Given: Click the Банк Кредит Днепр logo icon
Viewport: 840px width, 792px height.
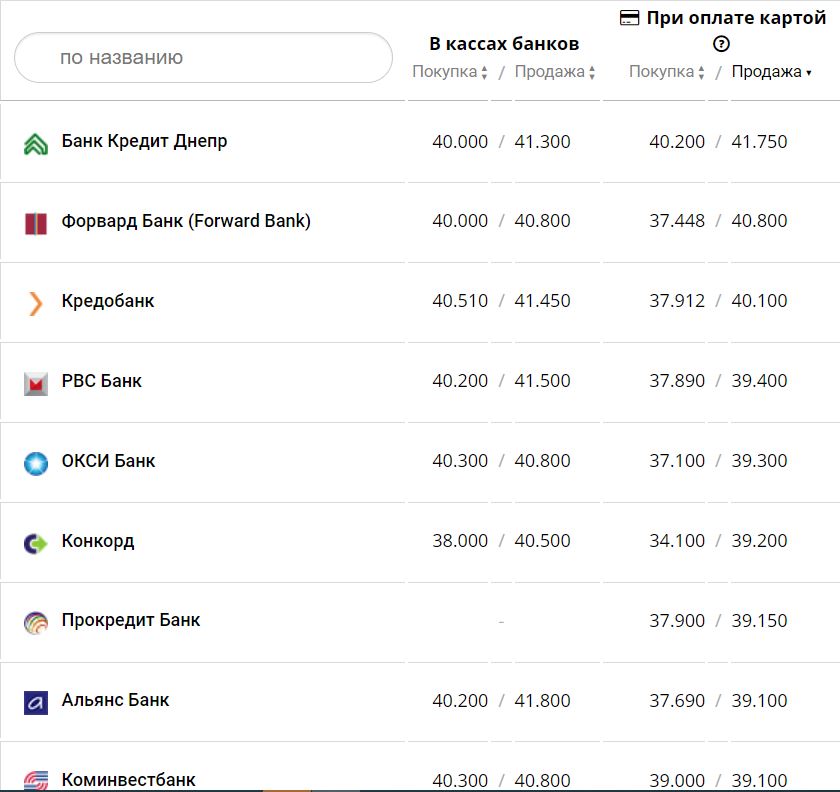Looking at the screenshot, I should tap(36, 144).
